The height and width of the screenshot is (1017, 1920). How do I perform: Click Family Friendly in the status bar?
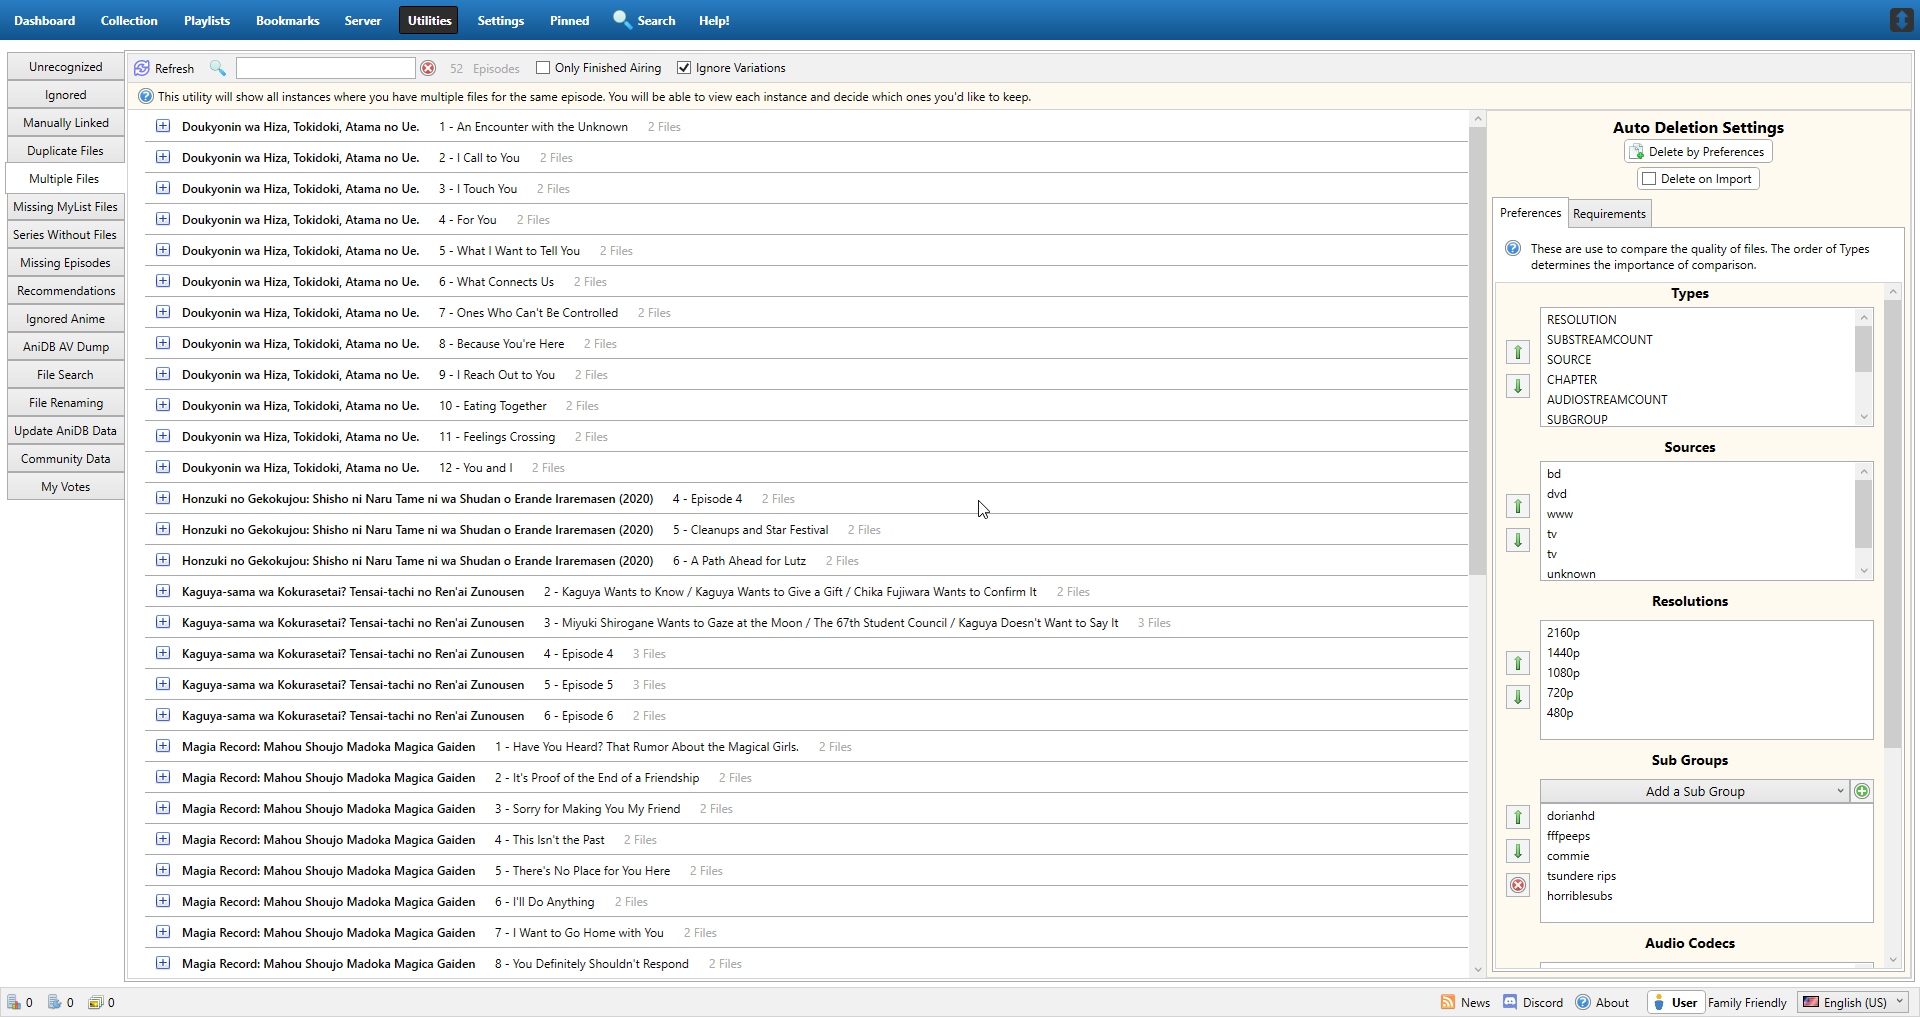(x=1747, y=1002)
